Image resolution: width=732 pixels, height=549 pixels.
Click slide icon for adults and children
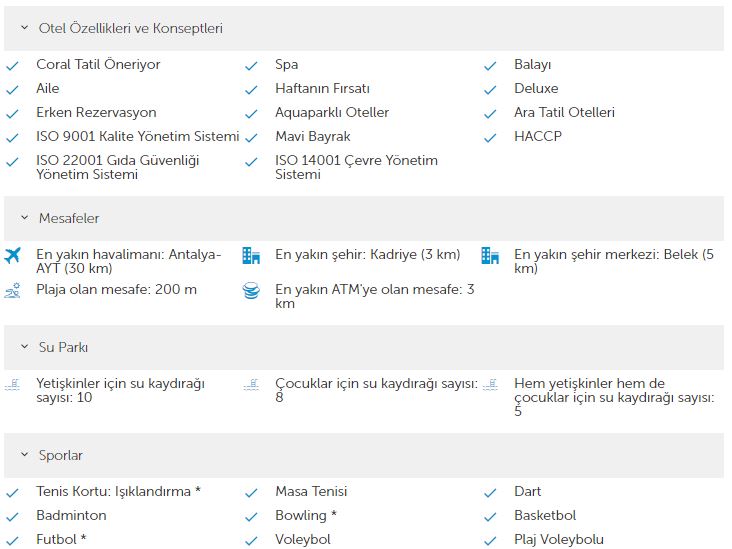coord(490,385)
